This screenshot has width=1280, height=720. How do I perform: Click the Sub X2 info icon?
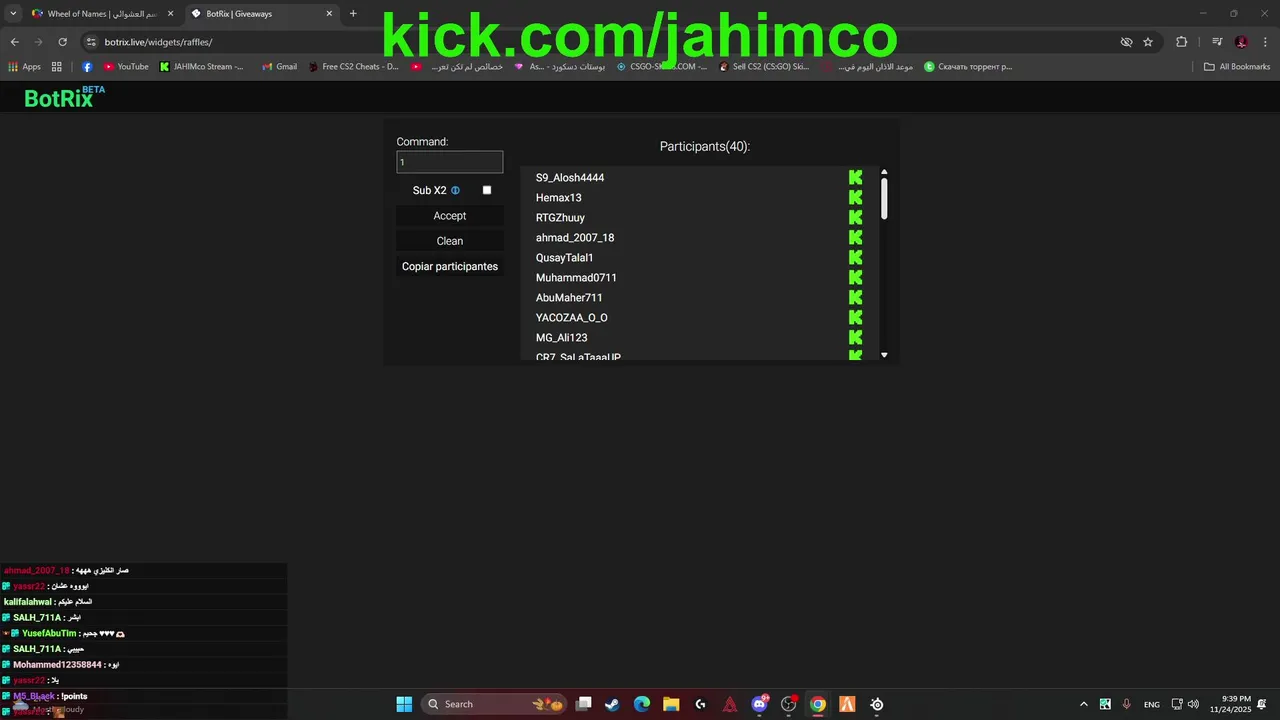[455, 190]
